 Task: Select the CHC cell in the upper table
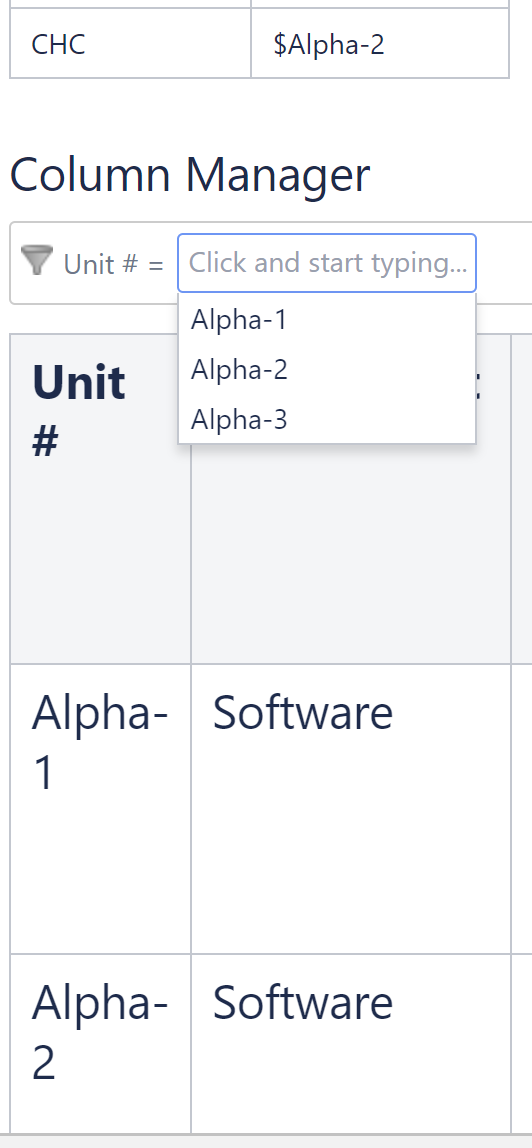(x=130, y=44)
